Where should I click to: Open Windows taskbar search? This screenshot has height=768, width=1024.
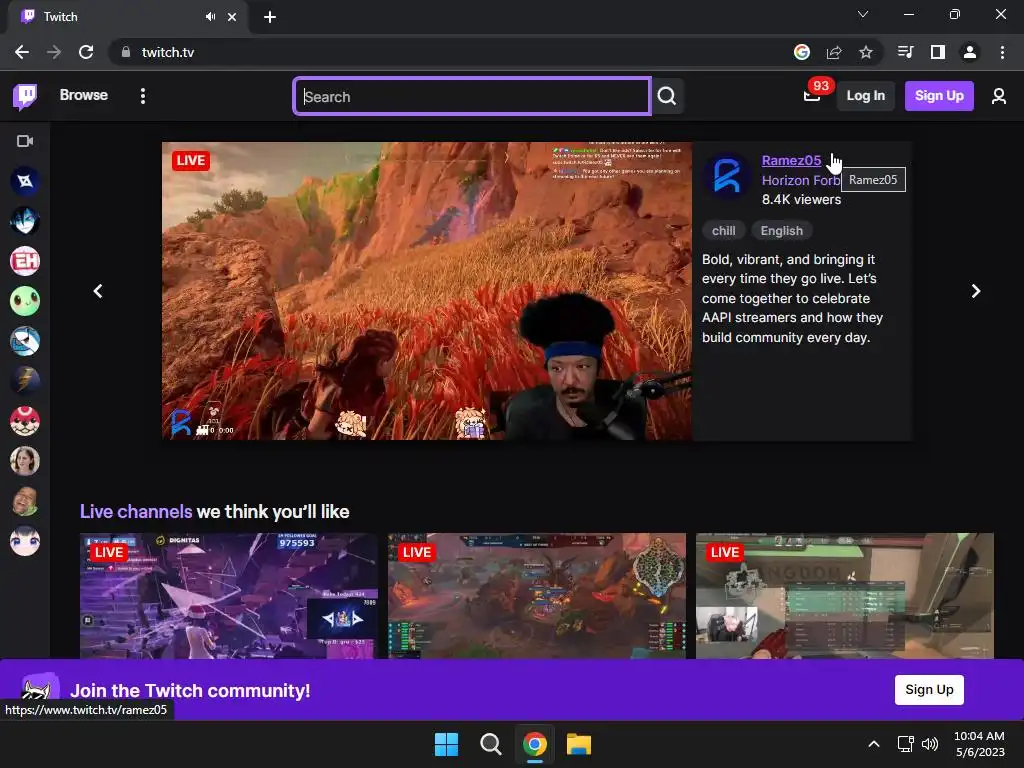click(490, 744)
